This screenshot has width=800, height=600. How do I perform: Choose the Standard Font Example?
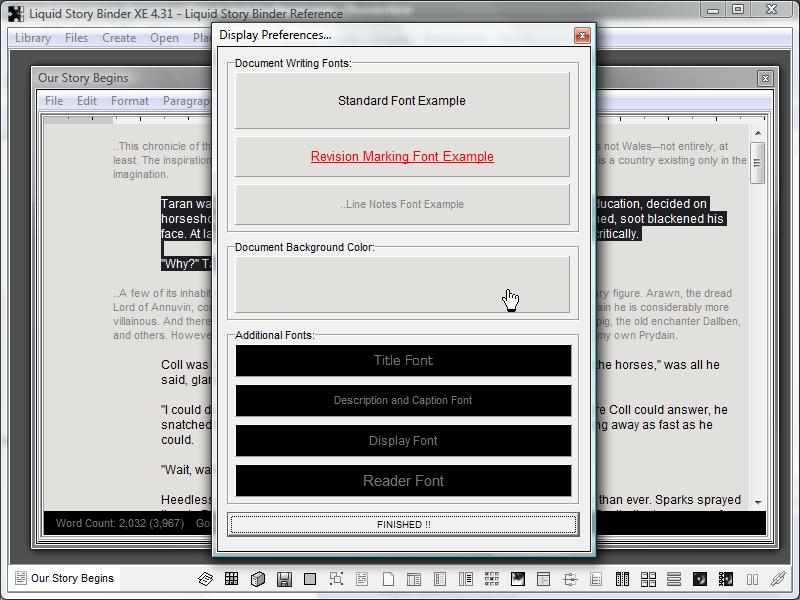tap(402, 101)
